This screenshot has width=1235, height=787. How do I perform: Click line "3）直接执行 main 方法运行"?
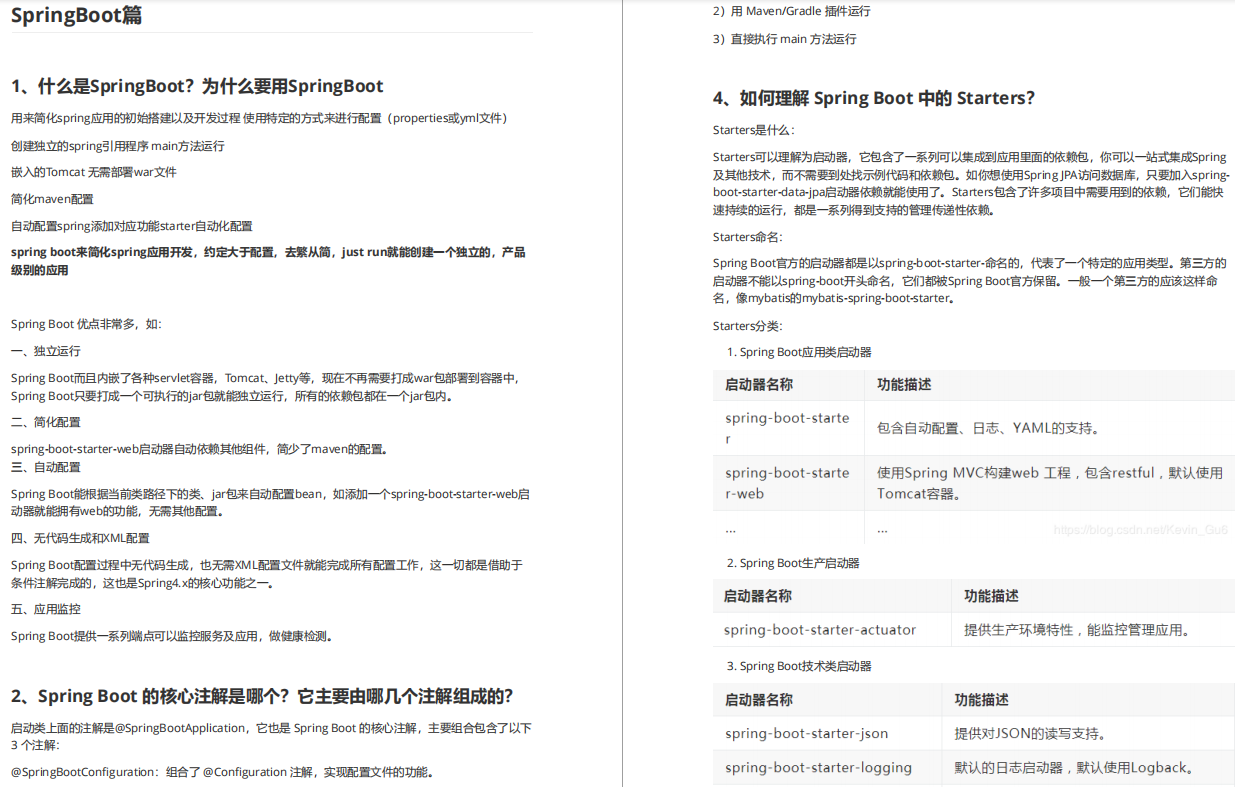point(785,39)
